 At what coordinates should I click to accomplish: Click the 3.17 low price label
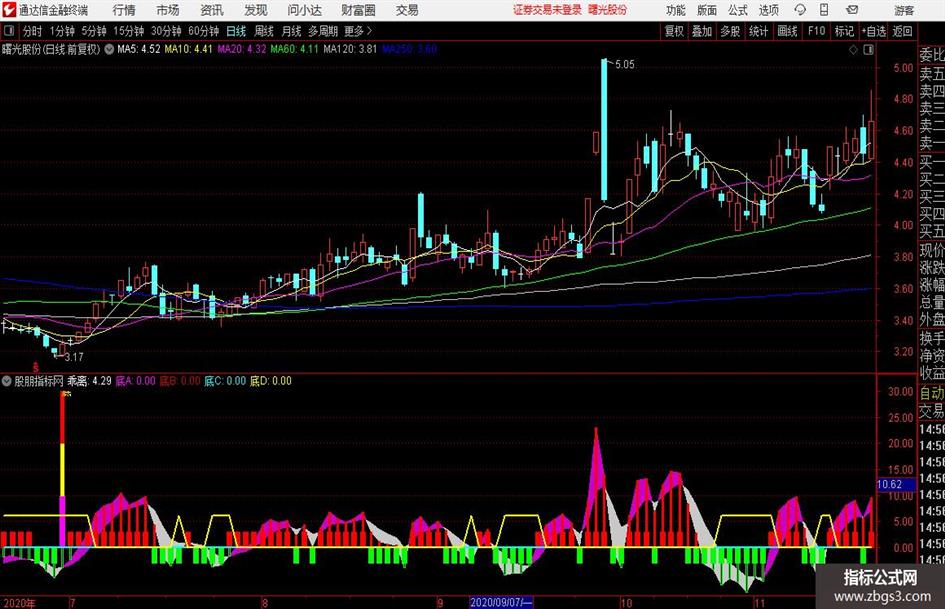74,357
